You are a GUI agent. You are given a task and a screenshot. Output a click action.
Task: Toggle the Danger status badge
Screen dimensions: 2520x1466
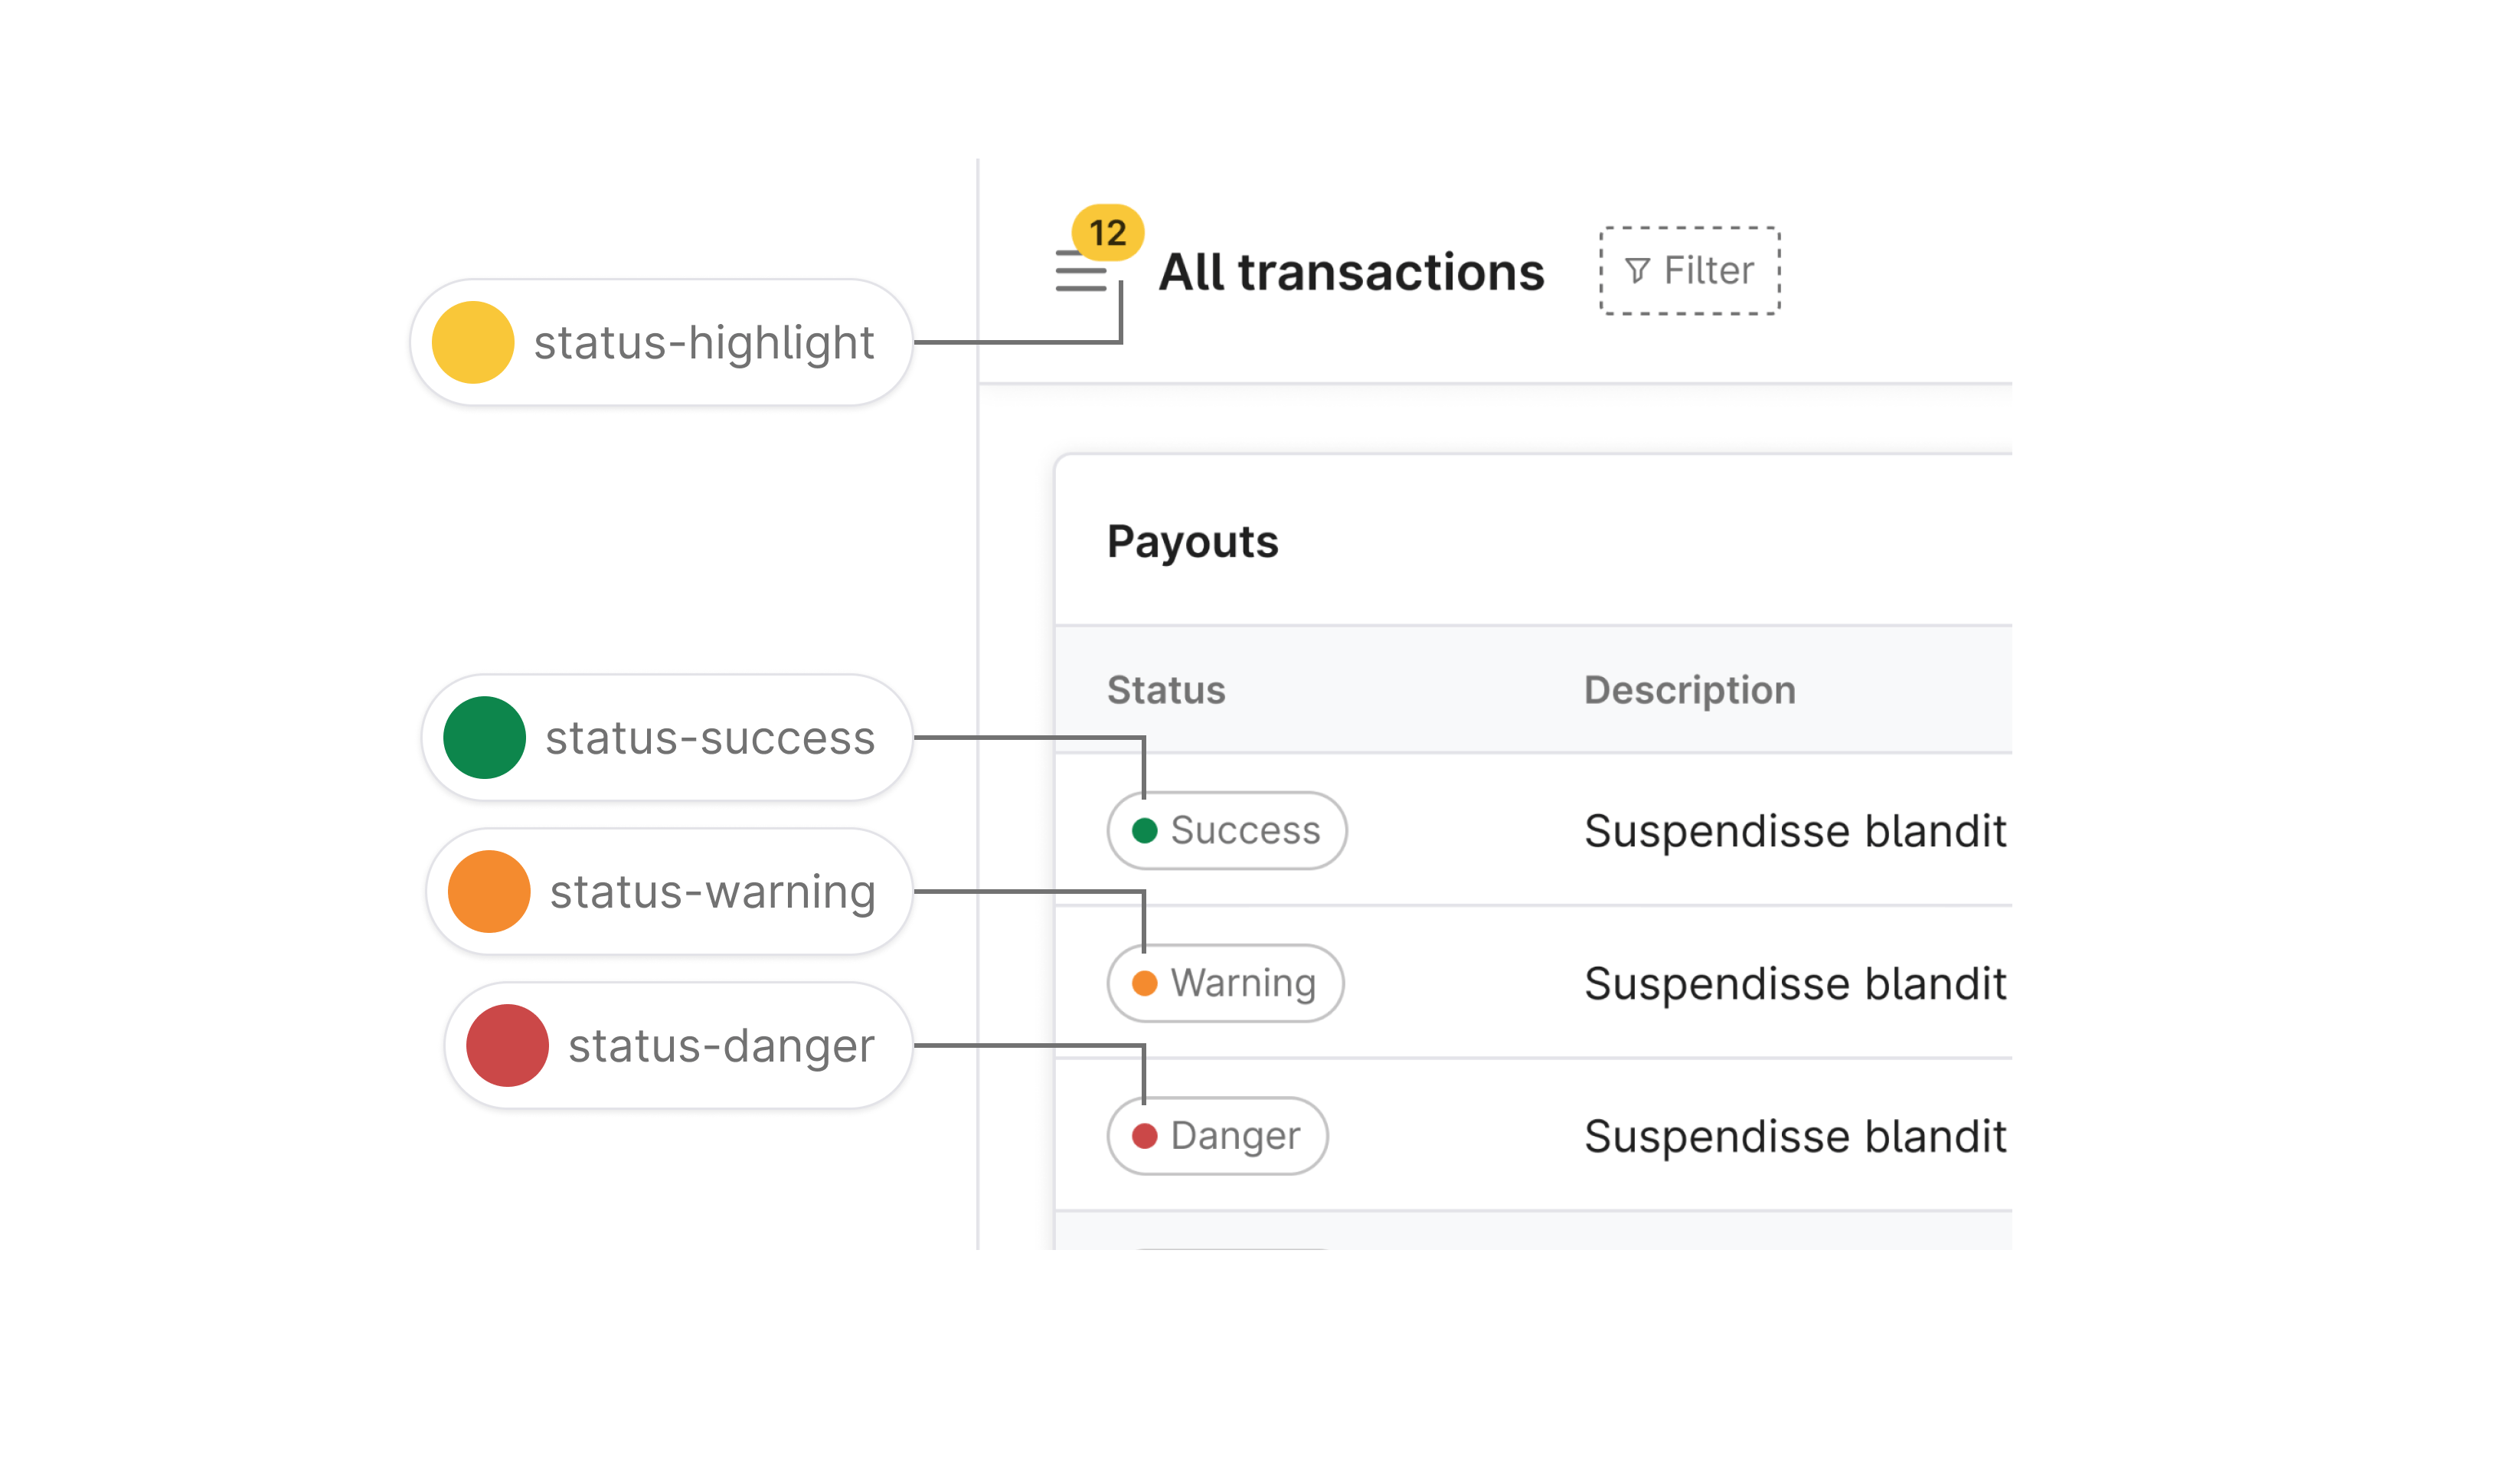1217,1135
